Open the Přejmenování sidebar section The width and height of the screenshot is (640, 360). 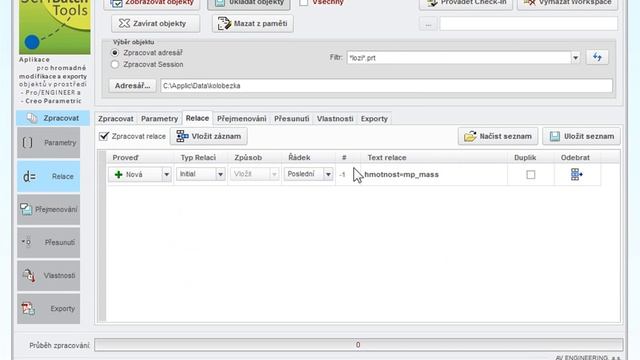point(49,209)
